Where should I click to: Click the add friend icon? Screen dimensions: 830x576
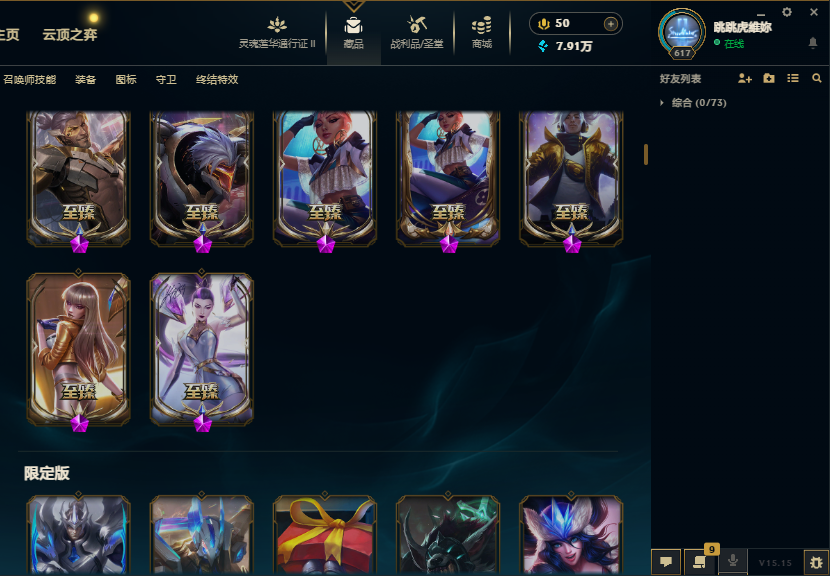pos(745,78)
